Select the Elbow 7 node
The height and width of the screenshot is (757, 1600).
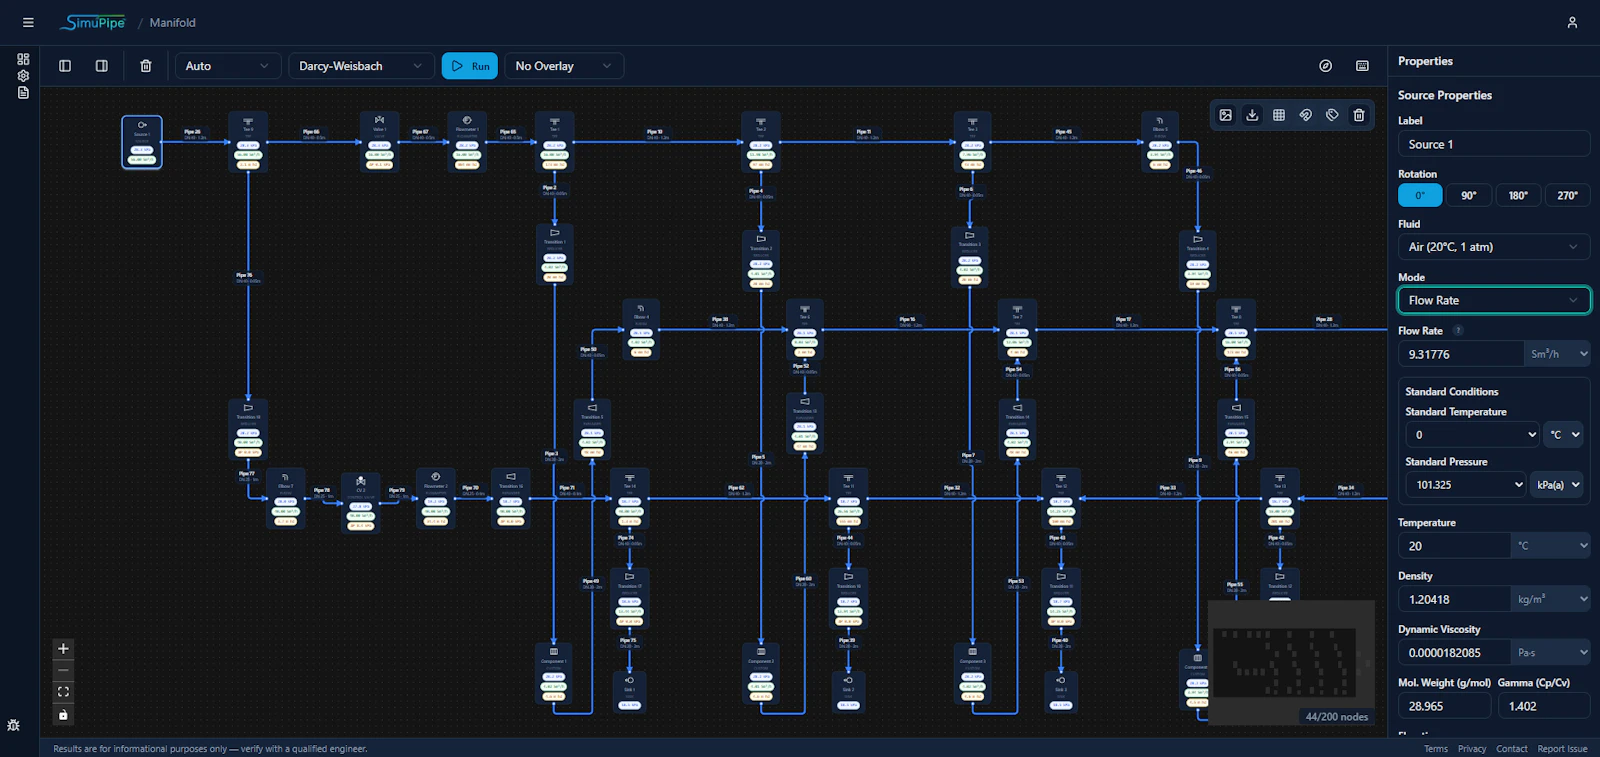point(285,498)
